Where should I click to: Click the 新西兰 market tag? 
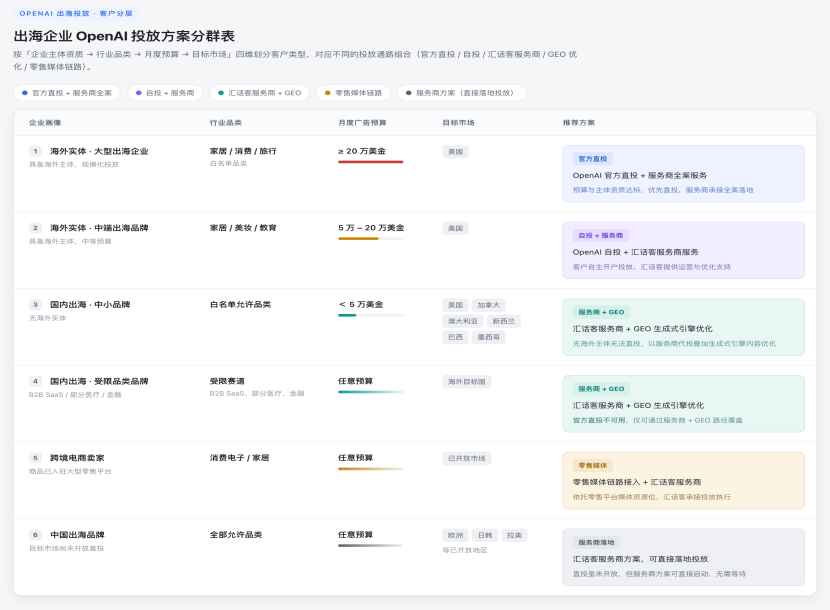pos(503,321)
